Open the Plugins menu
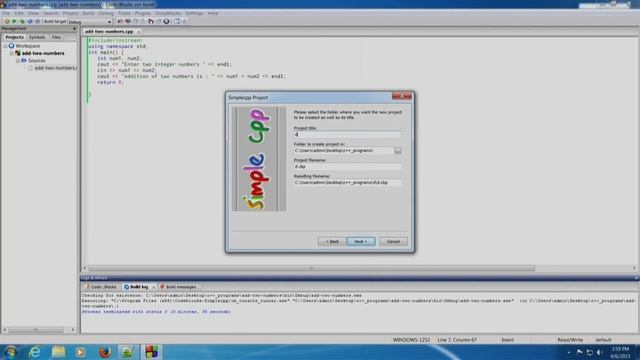Screen dimensions: 640x360 point(142,13)
